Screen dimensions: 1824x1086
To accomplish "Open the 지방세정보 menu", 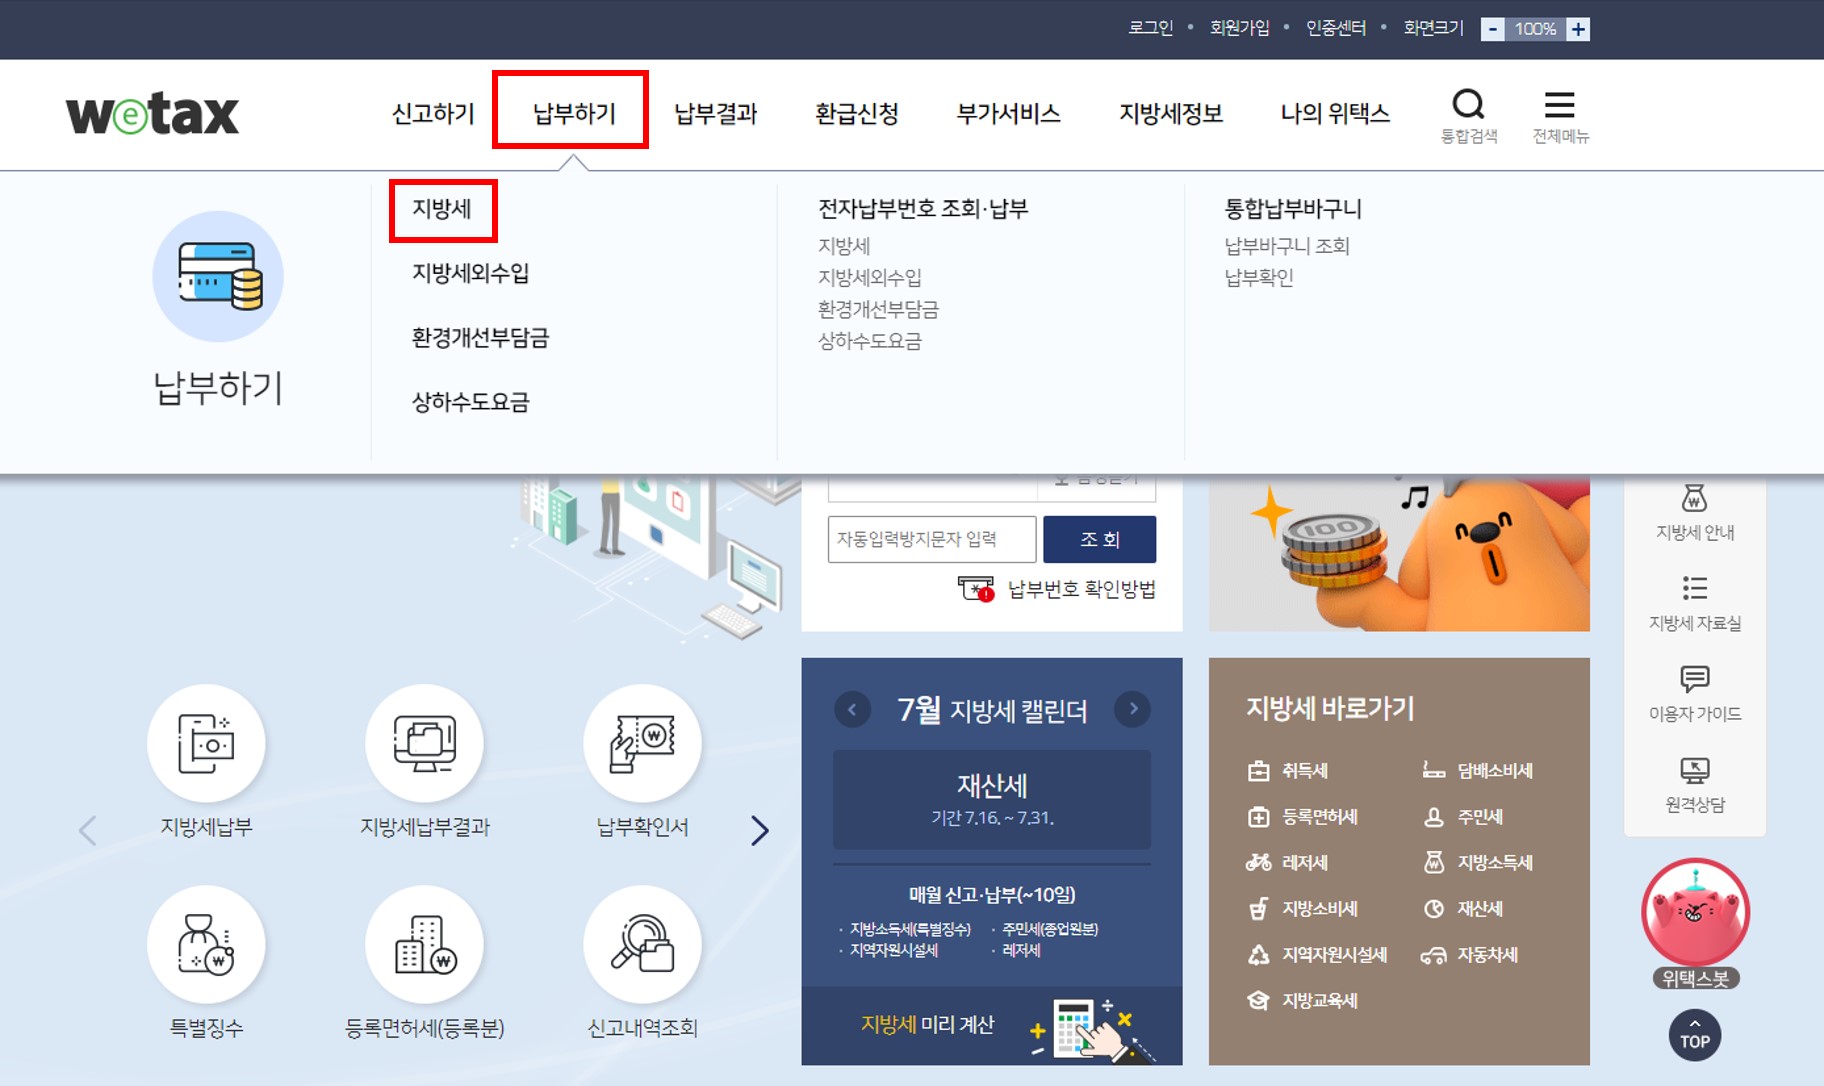I will click(1171, 114).
